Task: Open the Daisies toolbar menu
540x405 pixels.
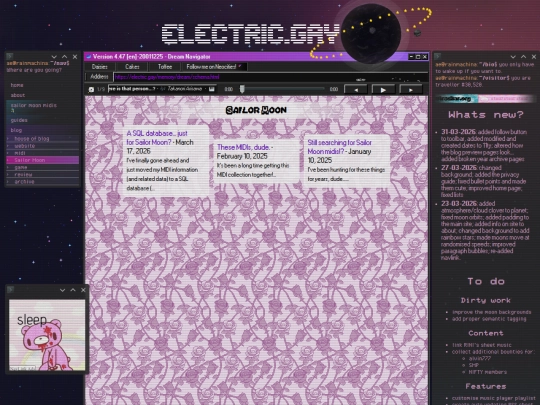Action: click(100, 67)
